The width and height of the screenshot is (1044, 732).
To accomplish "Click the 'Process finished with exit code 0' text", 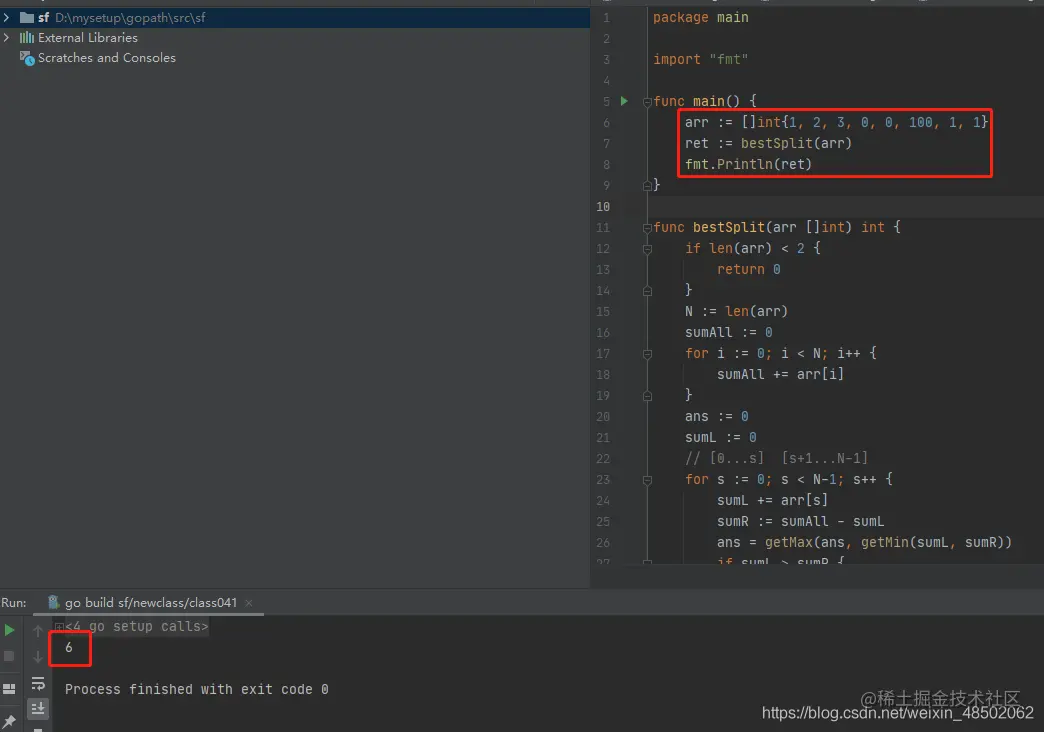I will (196, 689).
